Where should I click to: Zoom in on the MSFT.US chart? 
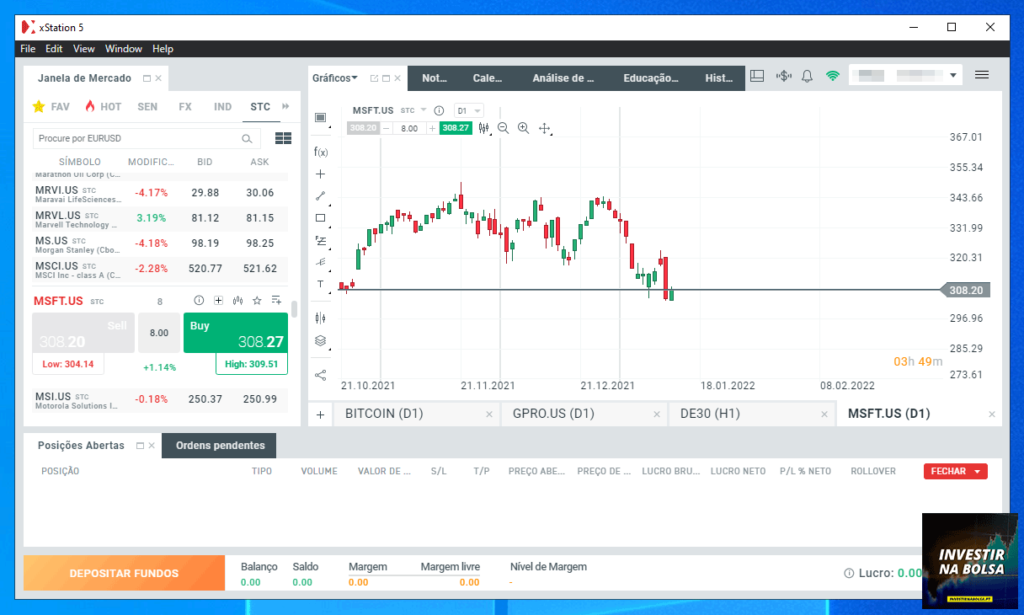[x=523, y=128]
